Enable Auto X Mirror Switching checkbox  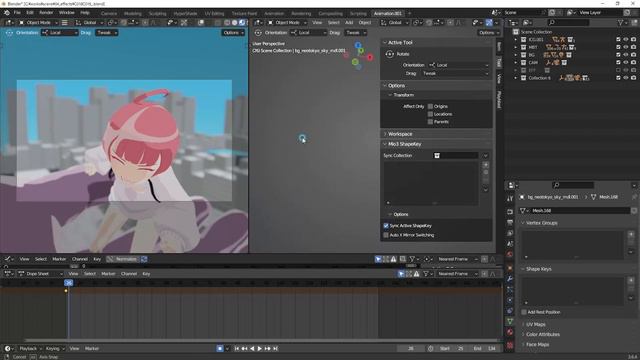pos(386,235)
